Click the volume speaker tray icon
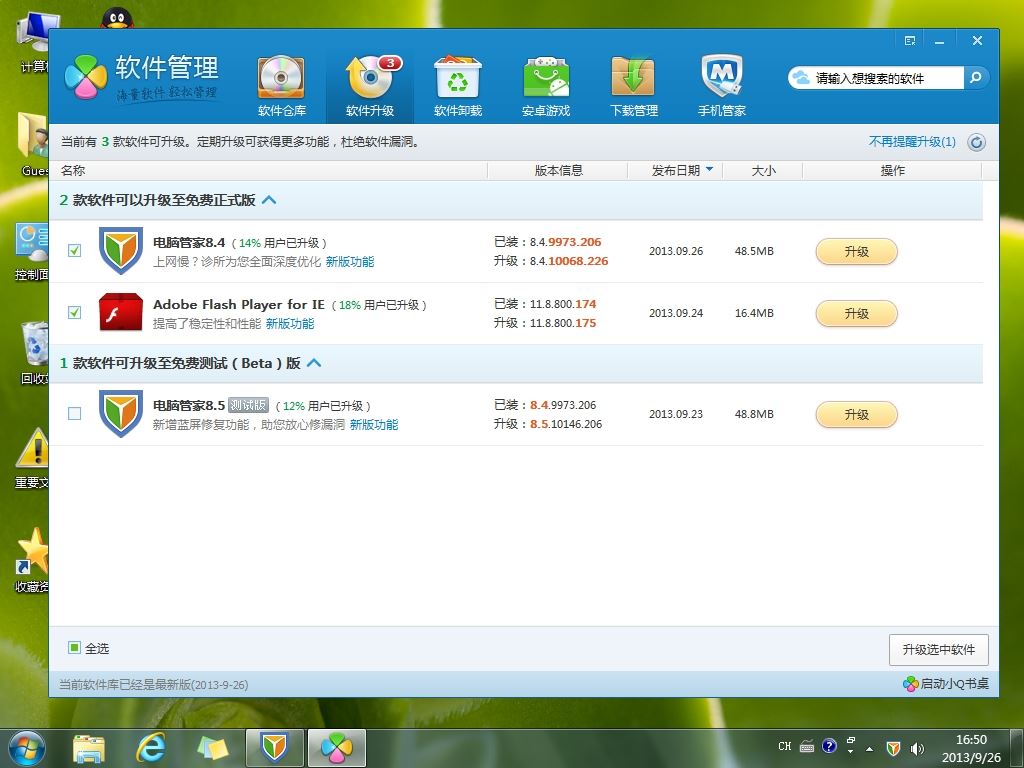This screenshot has width=1024, height=768. [917, 748]
